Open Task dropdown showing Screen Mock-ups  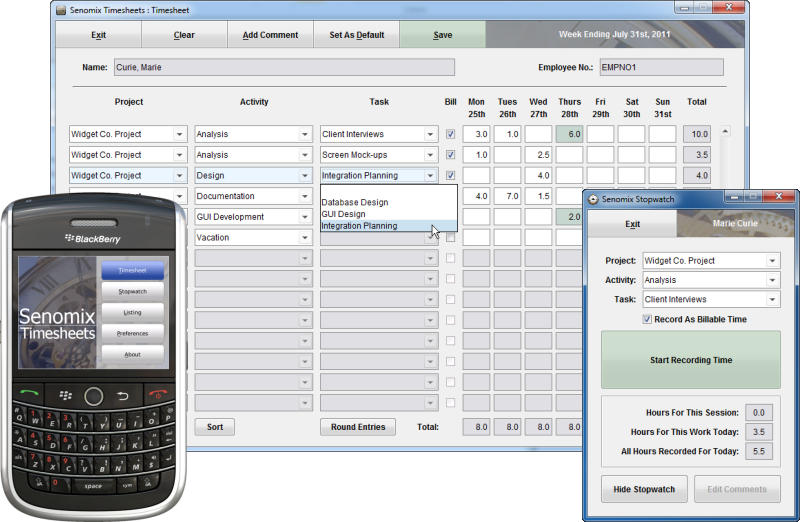pos(430,155)
